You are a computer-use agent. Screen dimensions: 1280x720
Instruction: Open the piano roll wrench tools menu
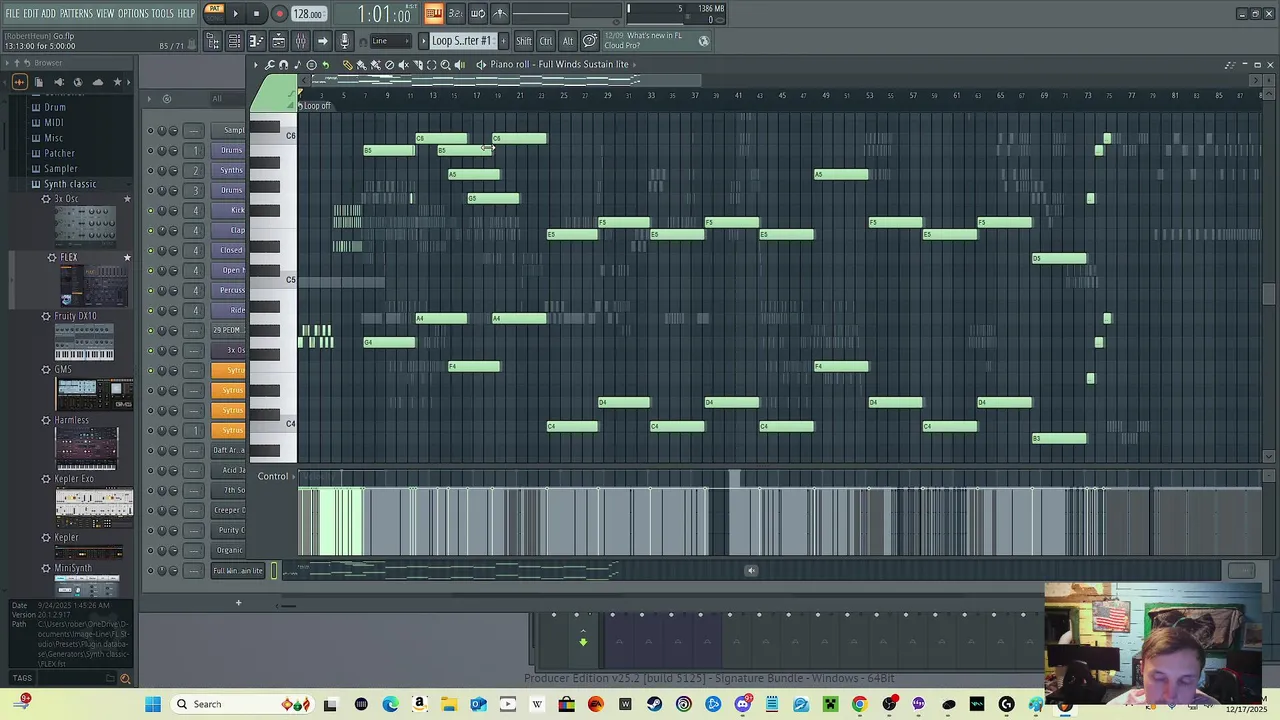pyautogui.click(x=269, y=64)
